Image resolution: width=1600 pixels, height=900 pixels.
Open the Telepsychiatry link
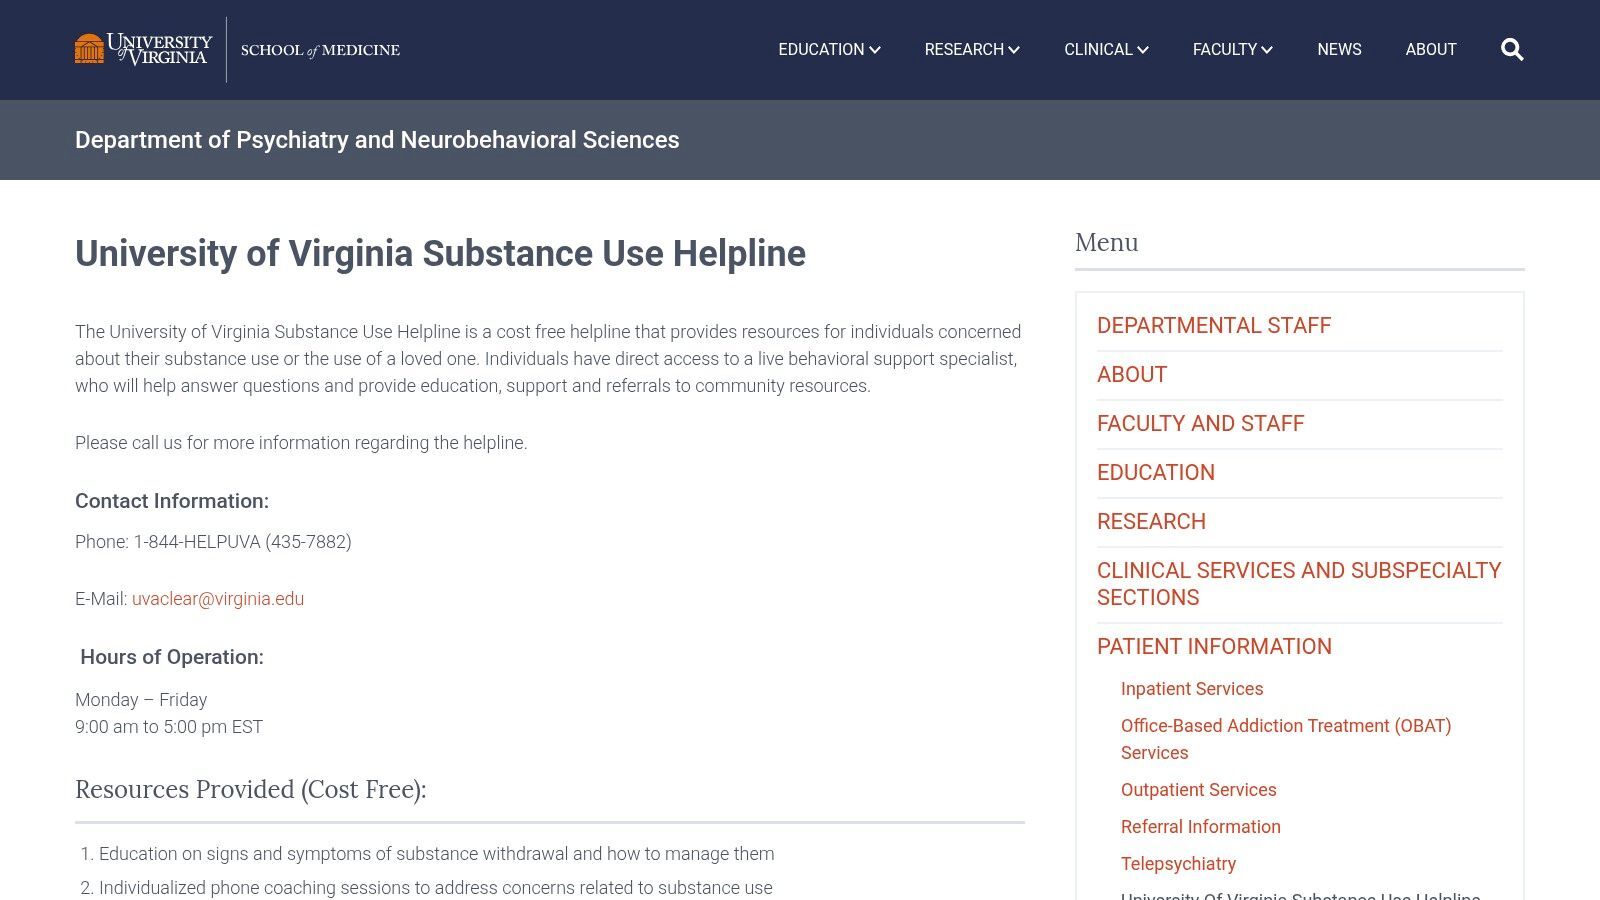click(x=1178, y=864)
